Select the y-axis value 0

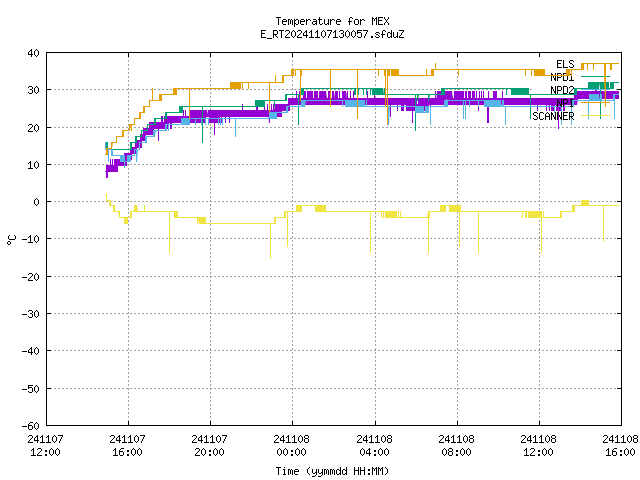pyautogui.click(x=37, y=202)
